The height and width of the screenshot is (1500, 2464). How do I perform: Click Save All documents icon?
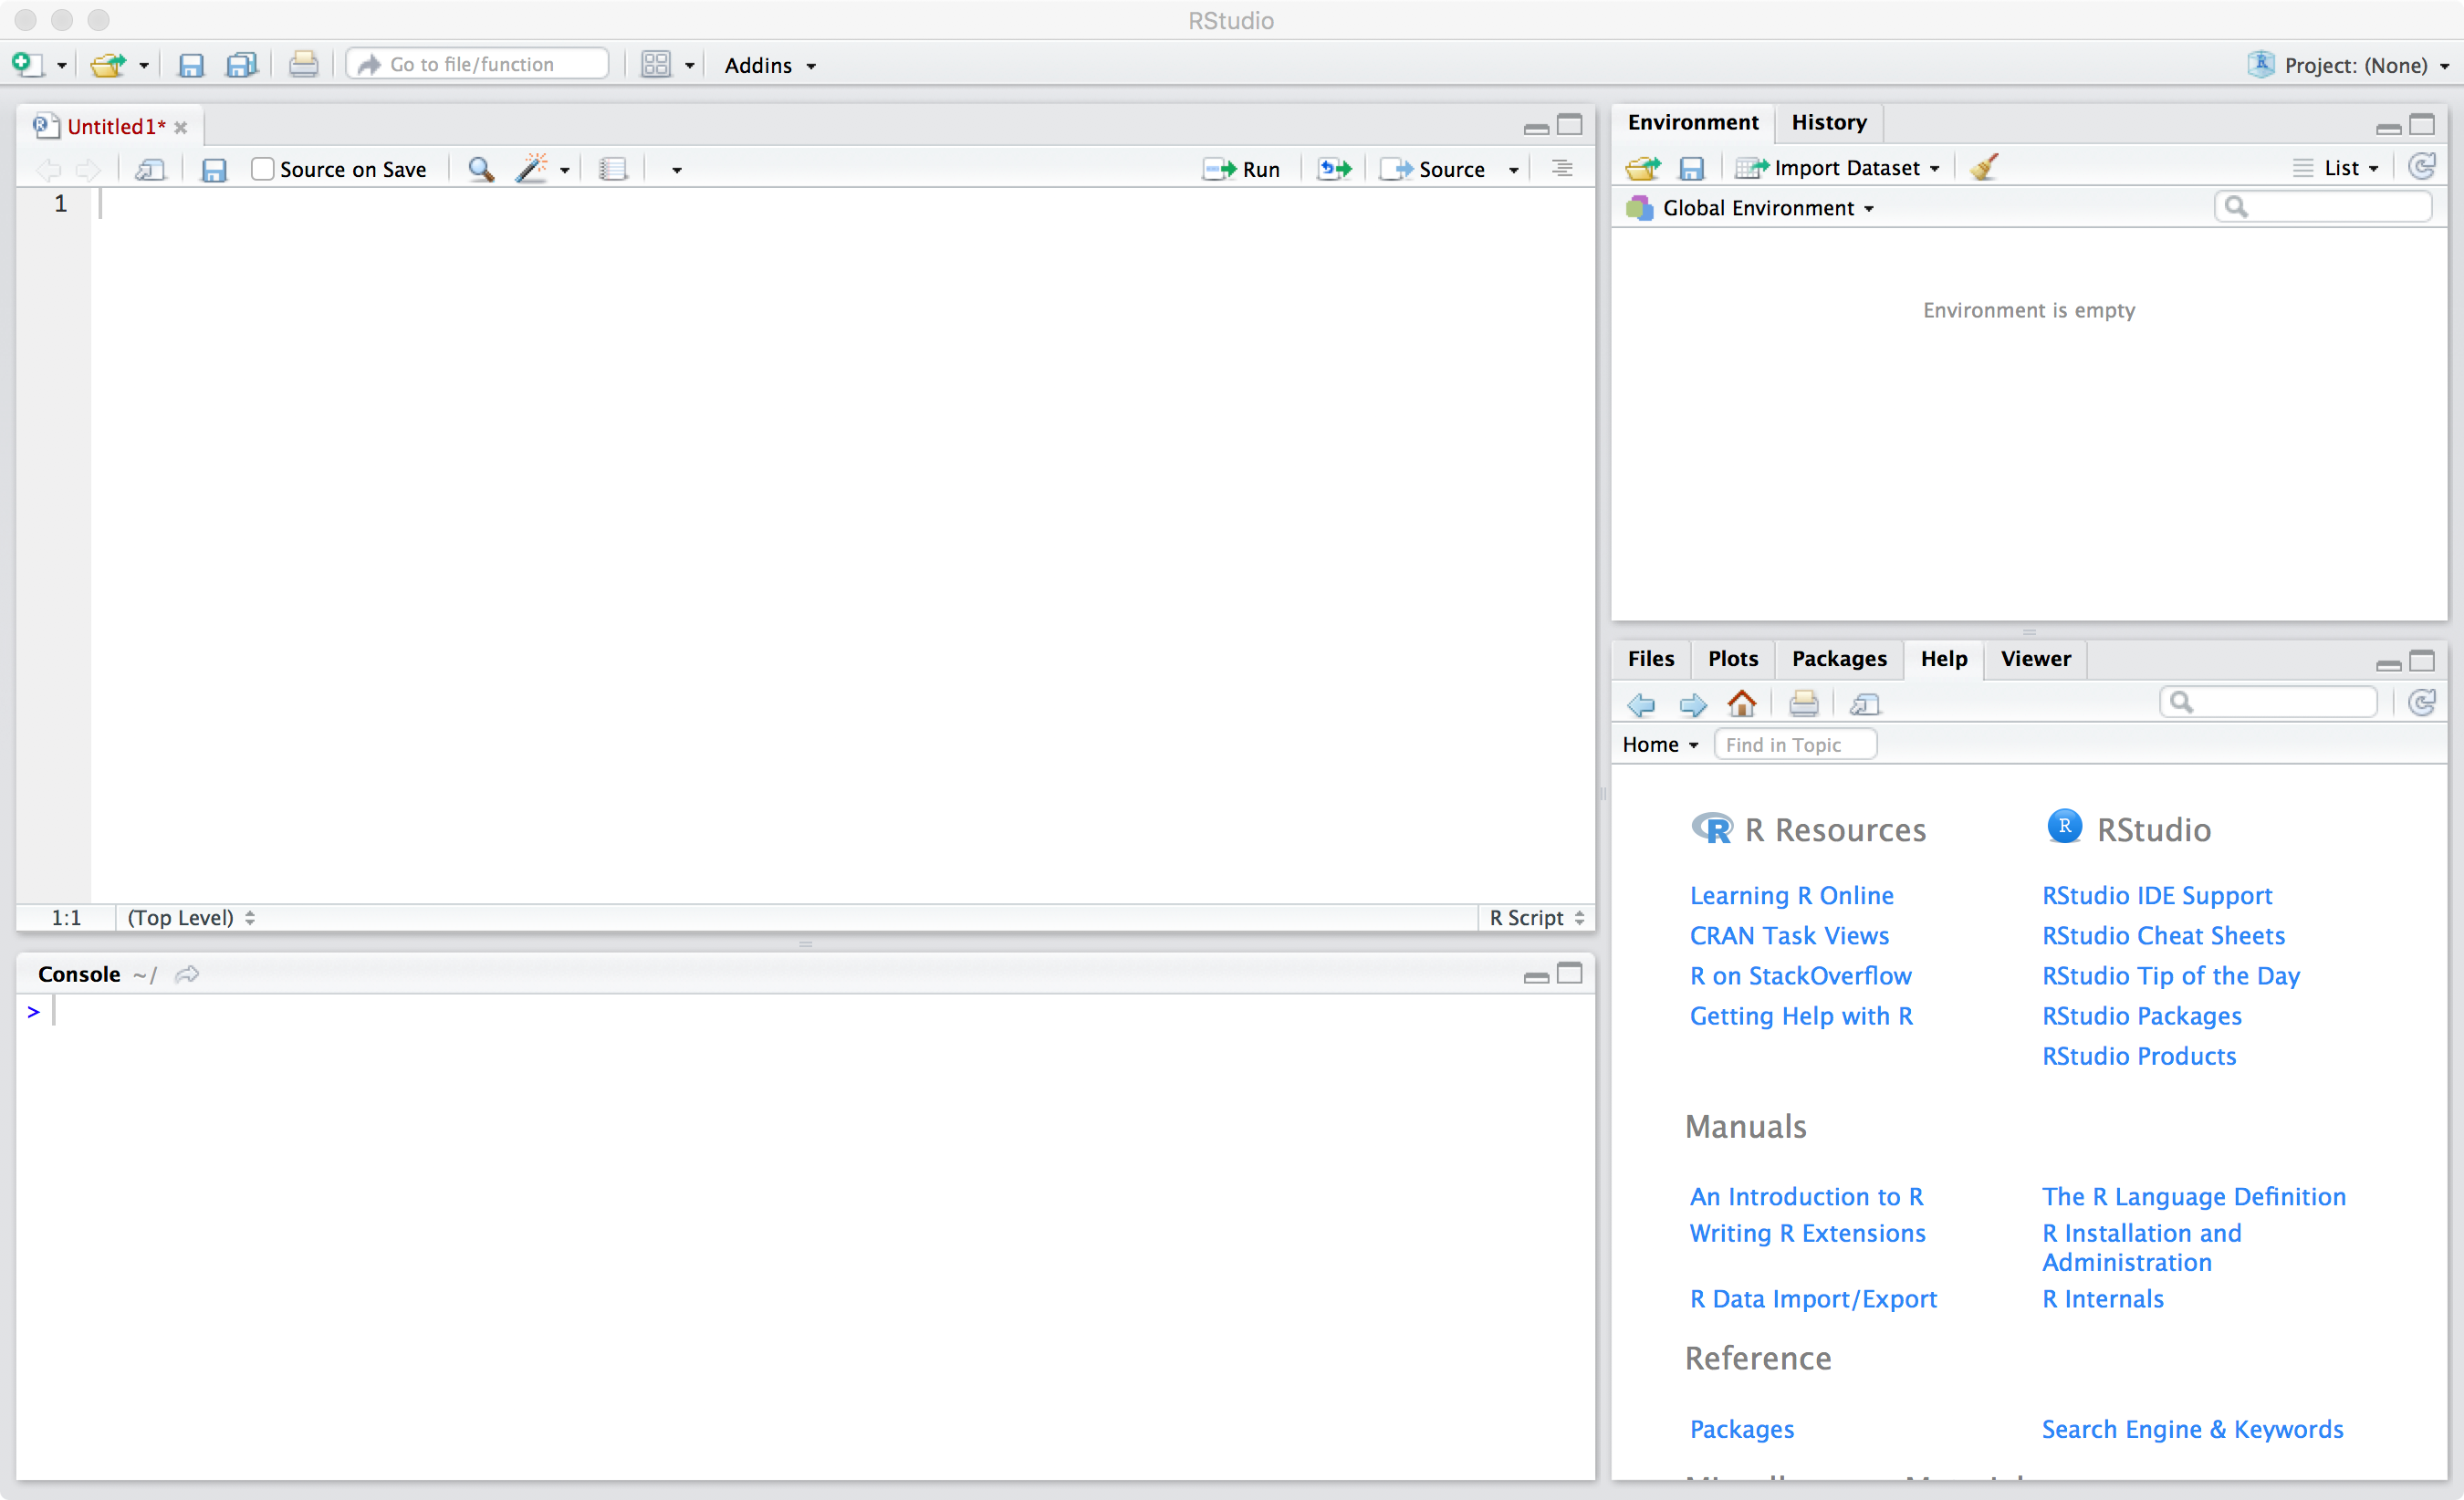pyautogui.click(x=242, y=65)
